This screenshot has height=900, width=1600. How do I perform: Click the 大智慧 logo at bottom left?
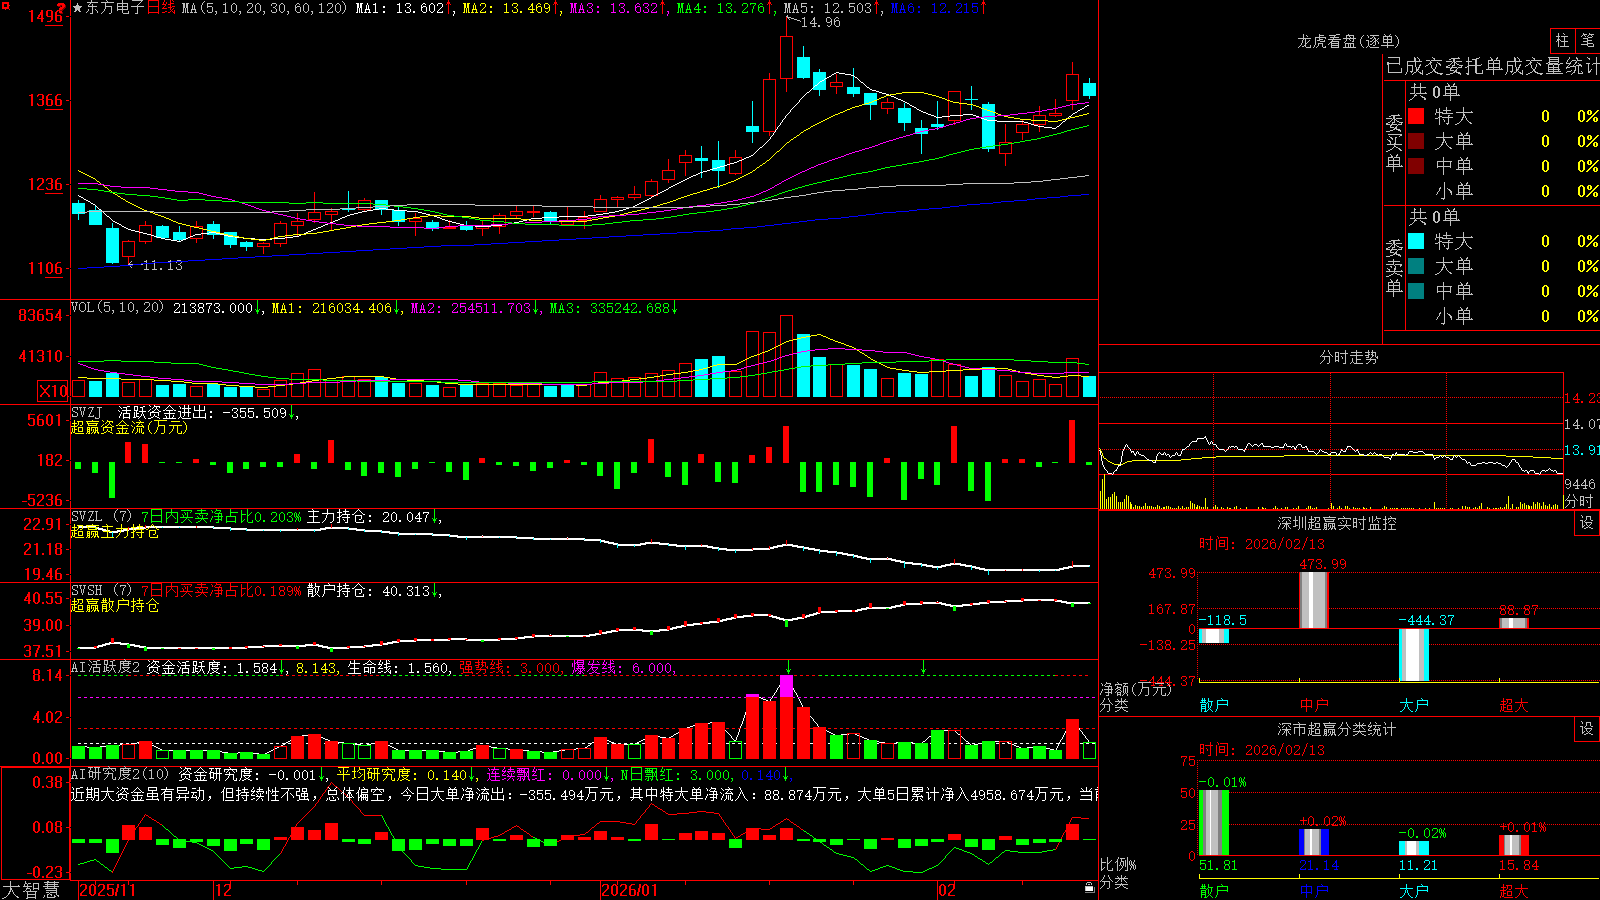click(31, 890)
